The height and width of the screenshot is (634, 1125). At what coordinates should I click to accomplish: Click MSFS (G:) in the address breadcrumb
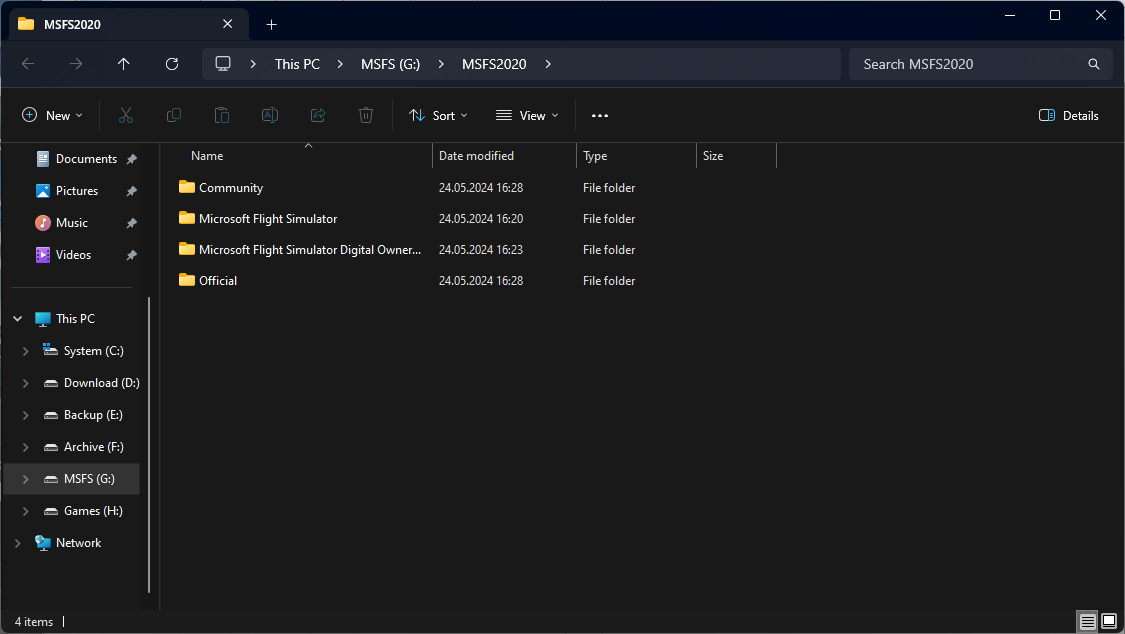pos(390,64)
